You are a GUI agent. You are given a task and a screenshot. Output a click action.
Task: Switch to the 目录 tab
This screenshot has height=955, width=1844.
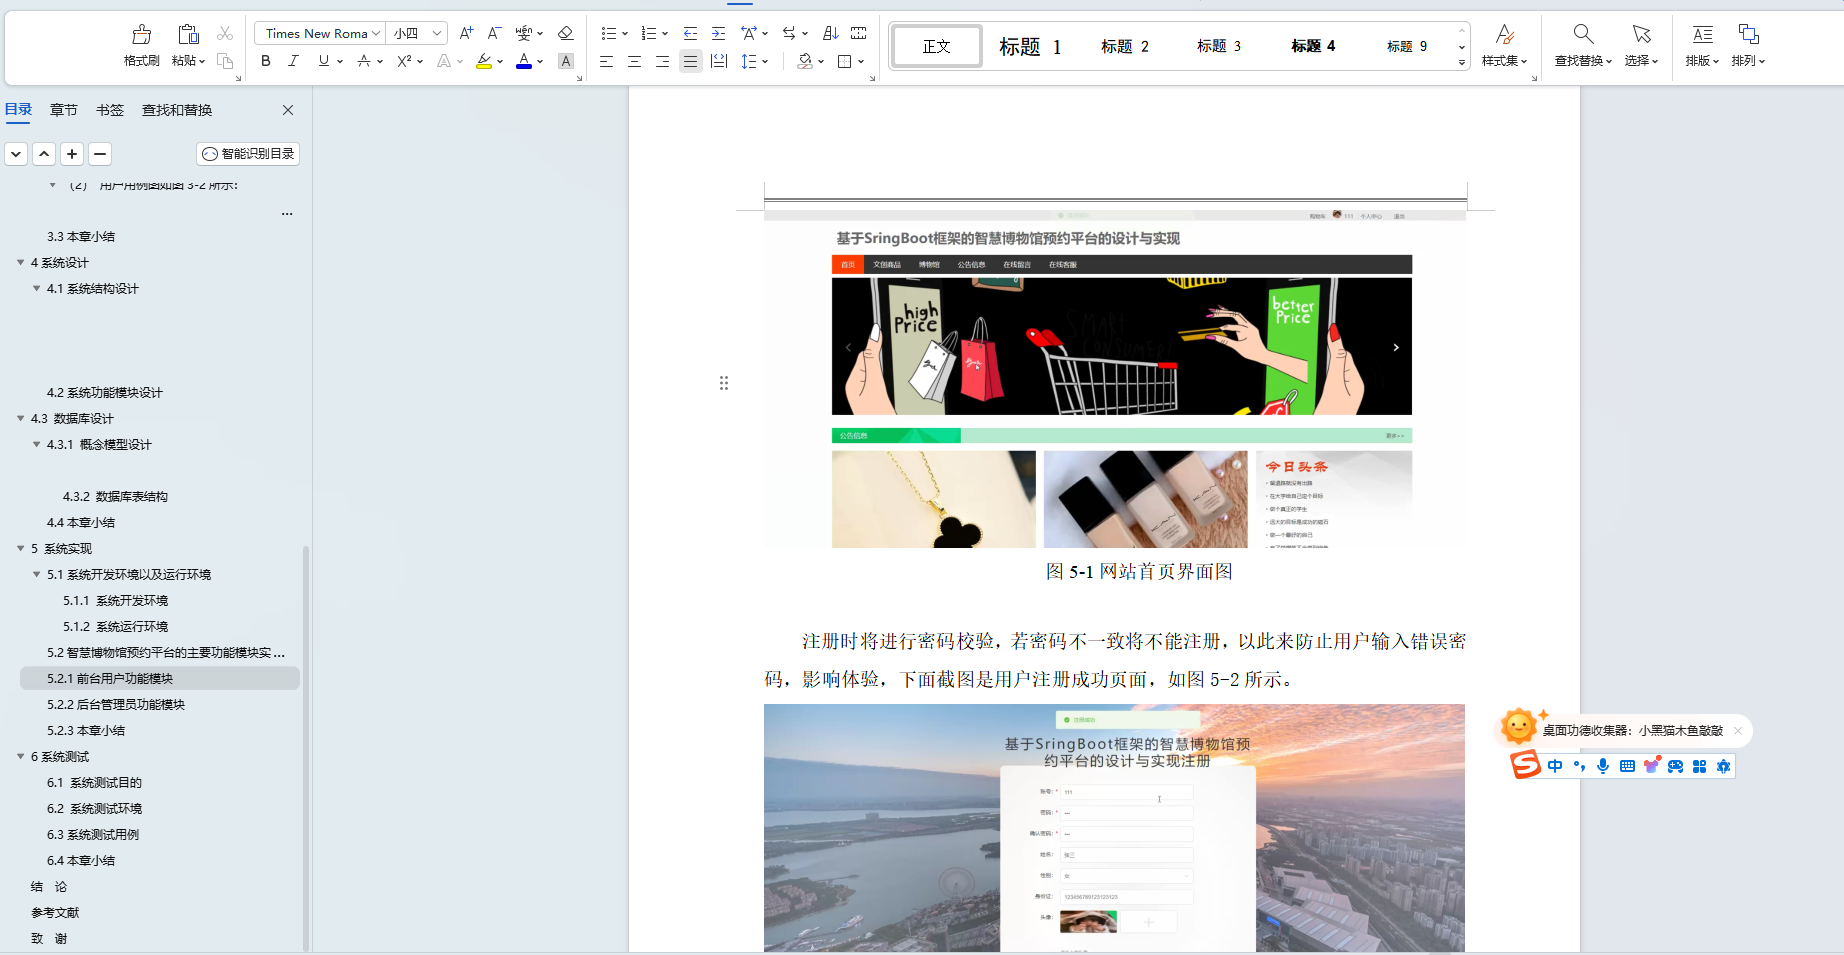pos(19,110)
